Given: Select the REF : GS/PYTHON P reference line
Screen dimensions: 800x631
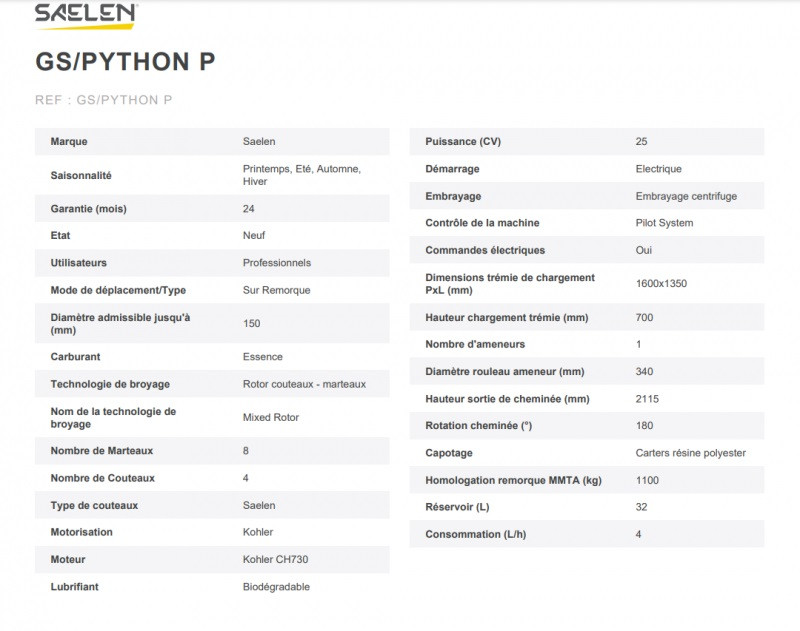Looking at the screenshot, I should click(x=110, y=99).
